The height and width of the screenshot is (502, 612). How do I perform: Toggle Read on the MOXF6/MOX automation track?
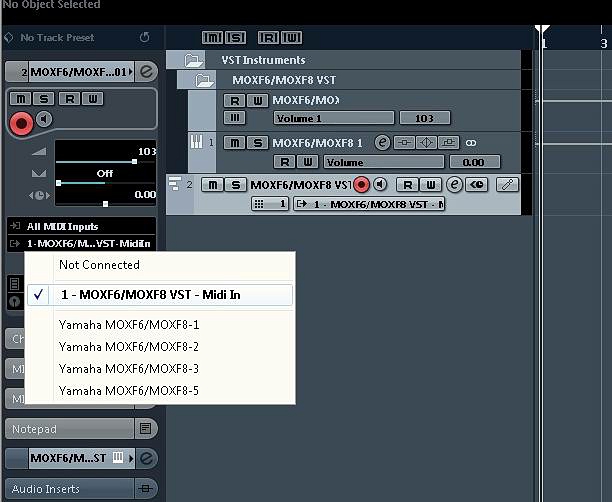pos(234,101)
